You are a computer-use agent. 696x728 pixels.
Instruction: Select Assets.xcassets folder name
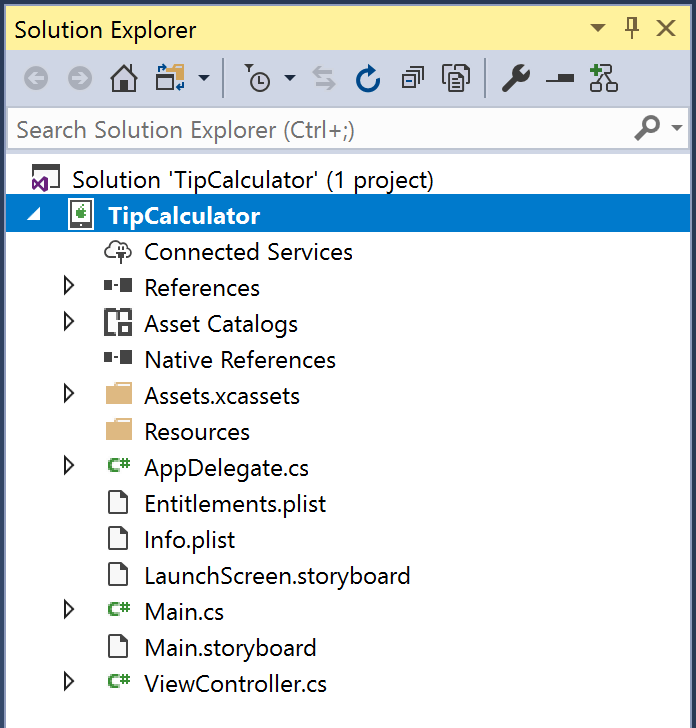tap(222, 396)
